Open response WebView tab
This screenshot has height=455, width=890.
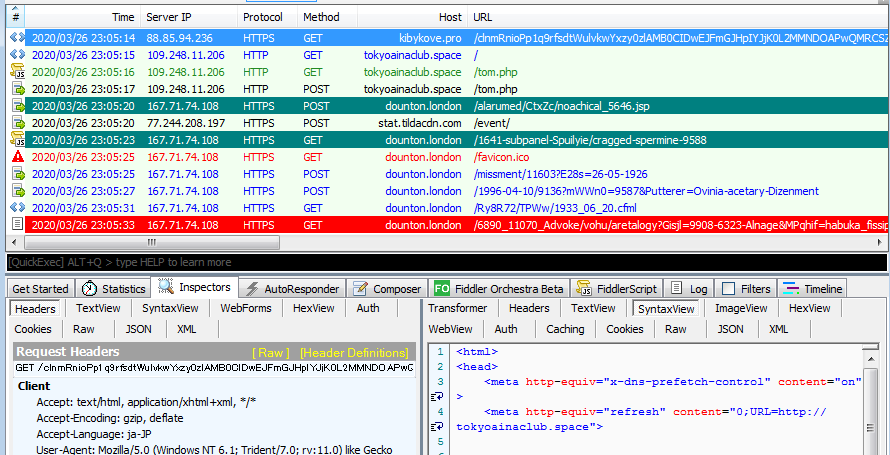[x=450, y=329]
